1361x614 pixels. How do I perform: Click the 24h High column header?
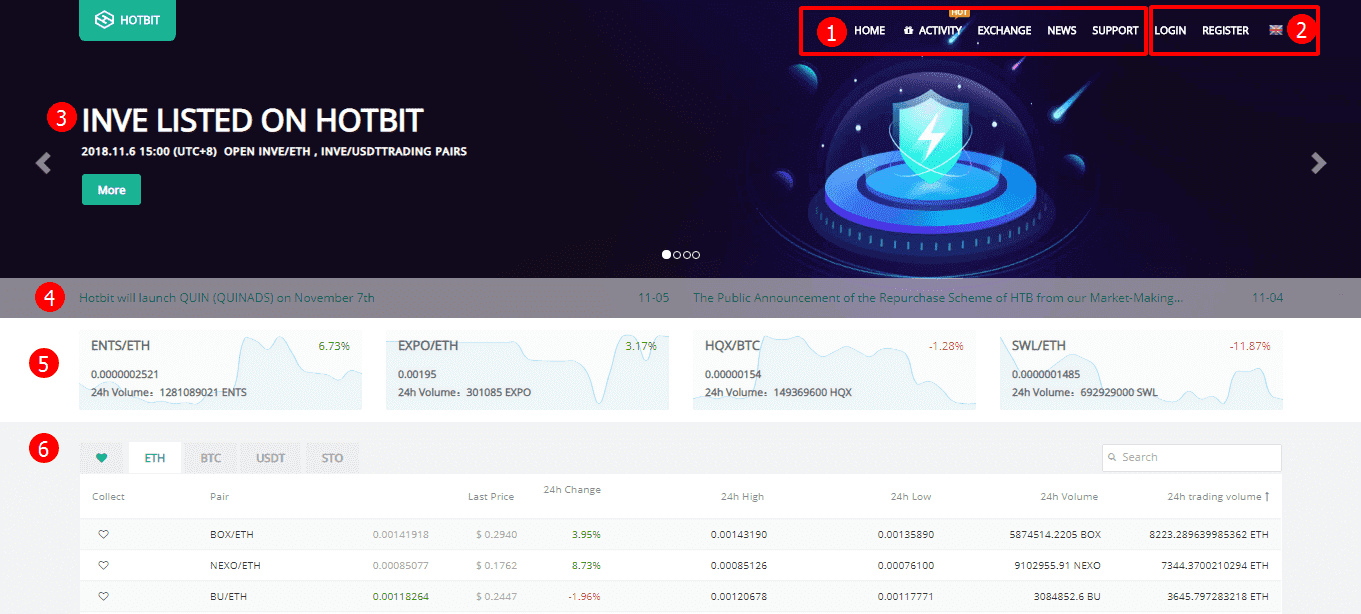point(742,496)
